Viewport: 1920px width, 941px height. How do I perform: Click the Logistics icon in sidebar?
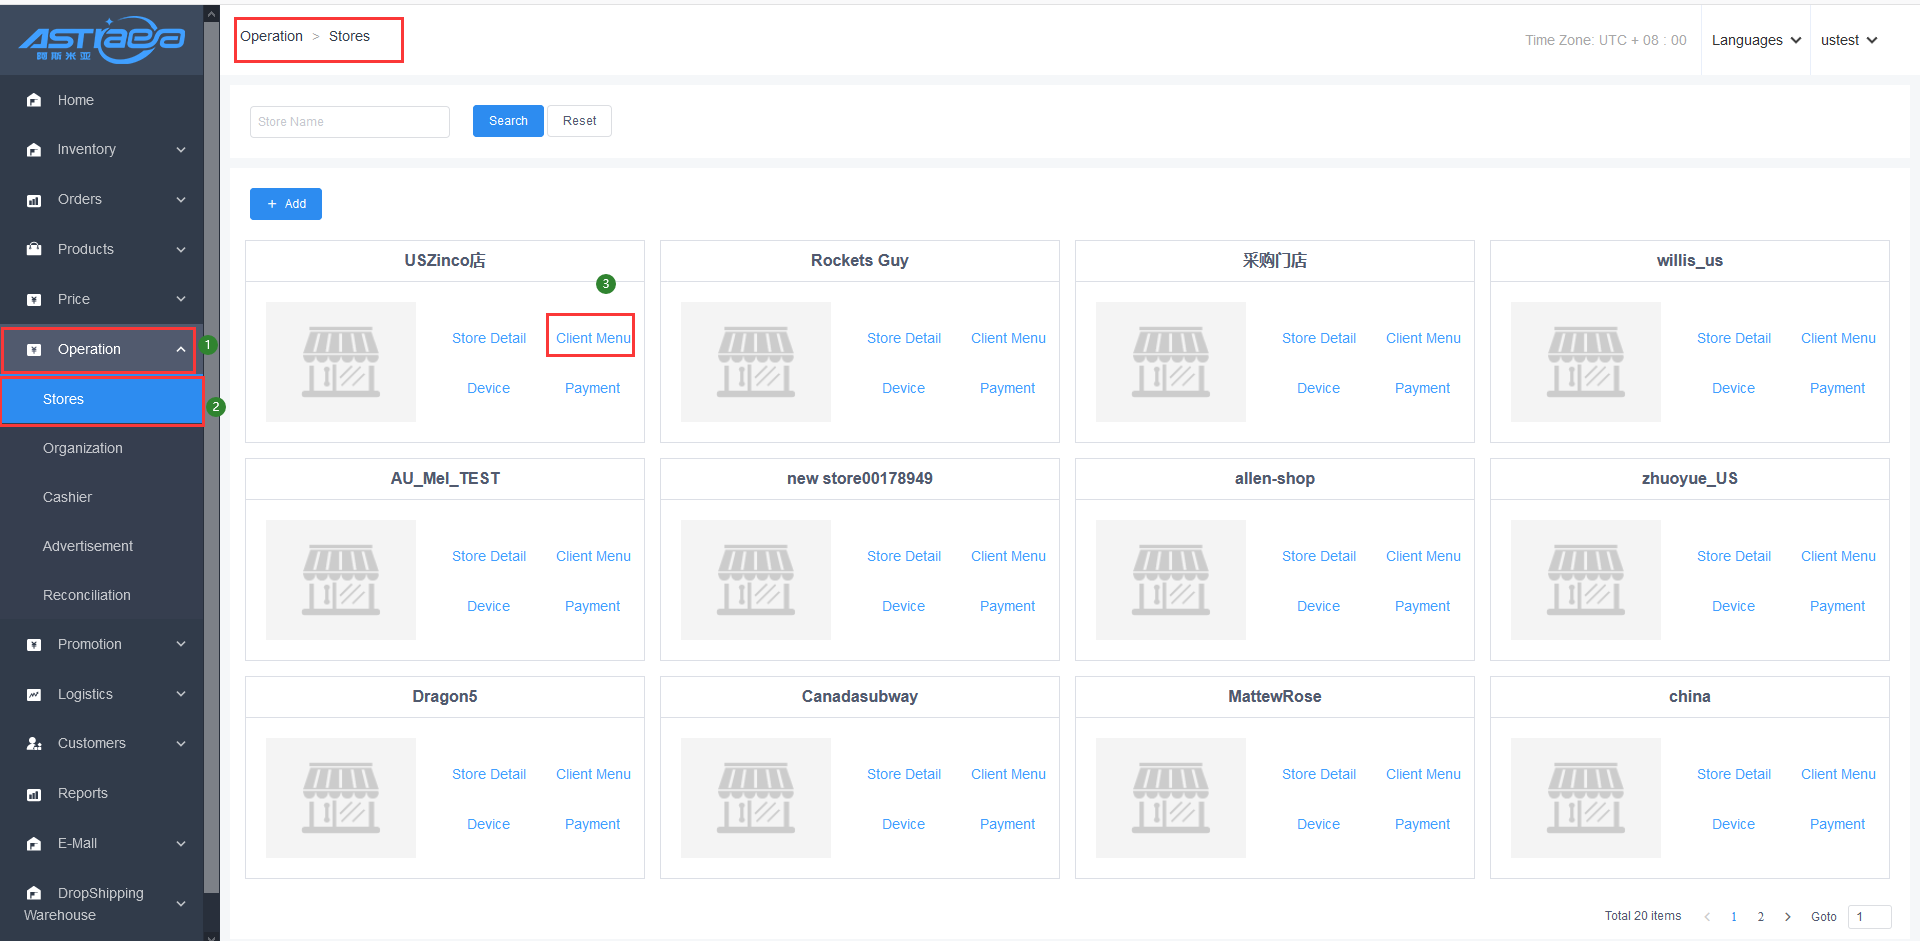(34, 694)
